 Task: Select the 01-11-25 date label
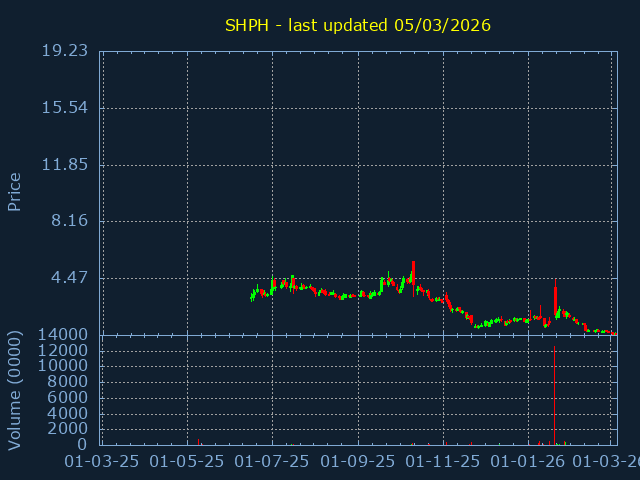tap(443, 461)
